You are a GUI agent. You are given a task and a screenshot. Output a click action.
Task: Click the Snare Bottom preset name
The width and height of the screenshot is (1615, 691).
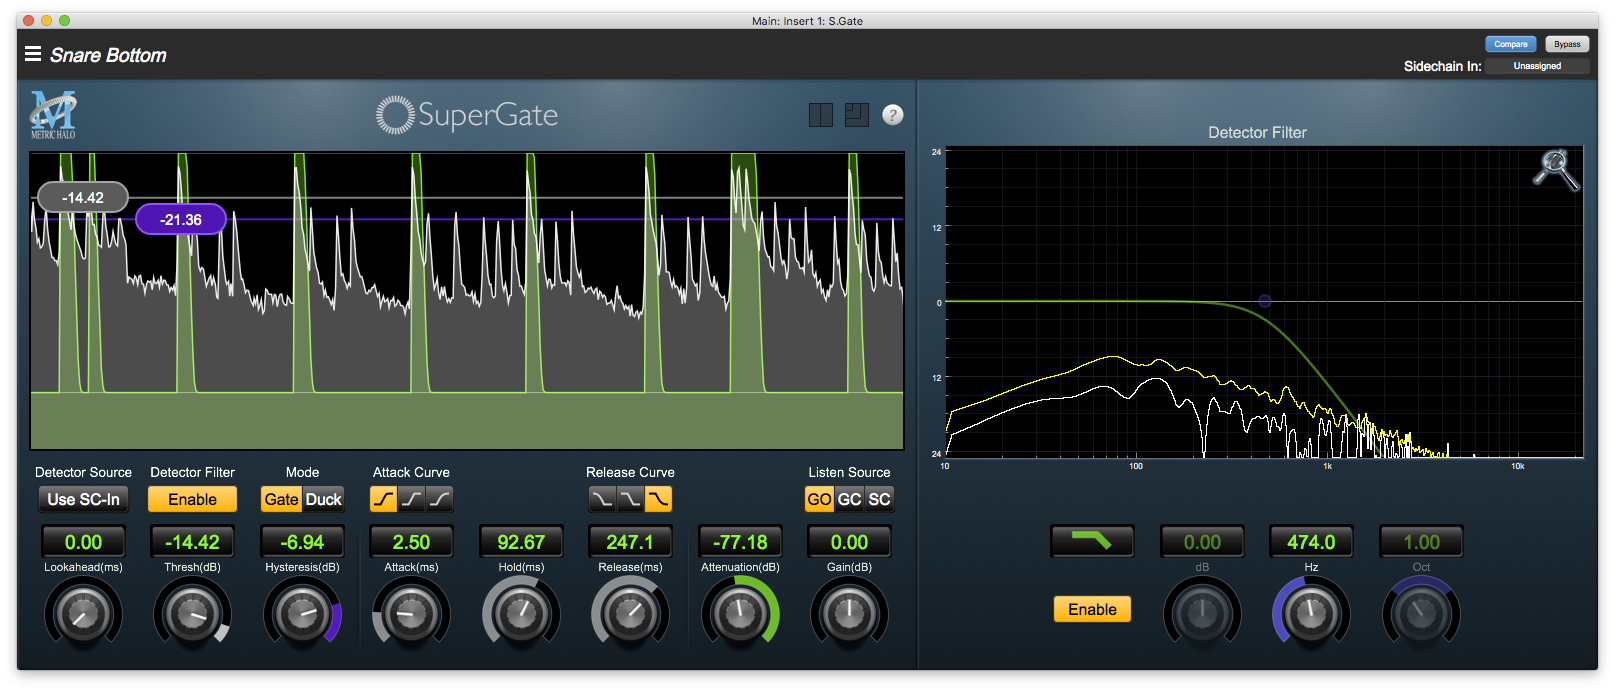[108, 55]
